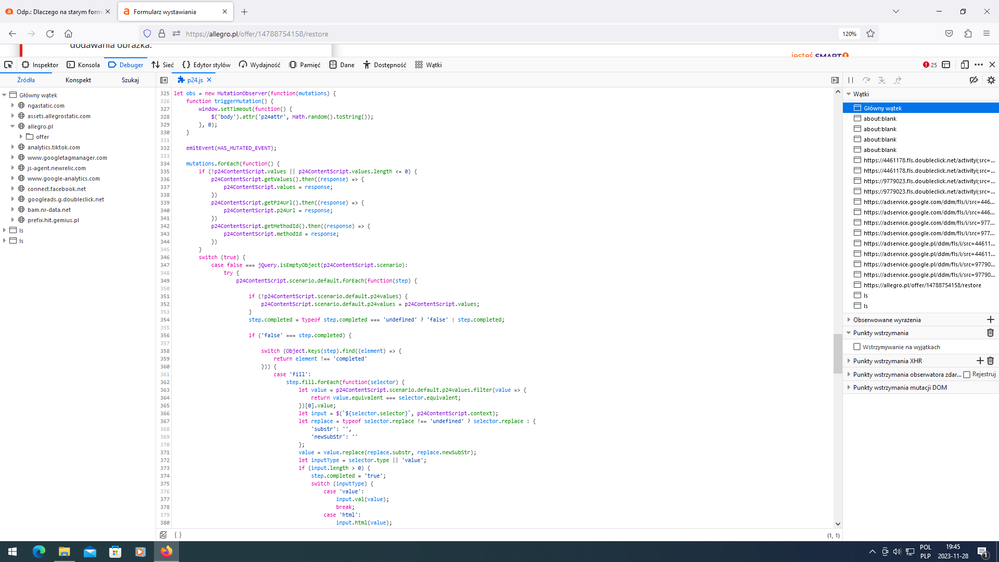Expand www.googletagmanager.com node

pos(12,157)
